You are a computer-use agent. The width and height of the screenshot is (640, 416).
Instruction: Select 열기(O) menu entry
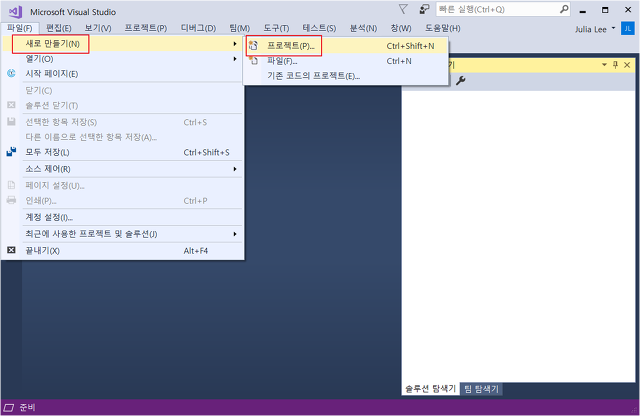pyautogui.click(x=122, y=59)
